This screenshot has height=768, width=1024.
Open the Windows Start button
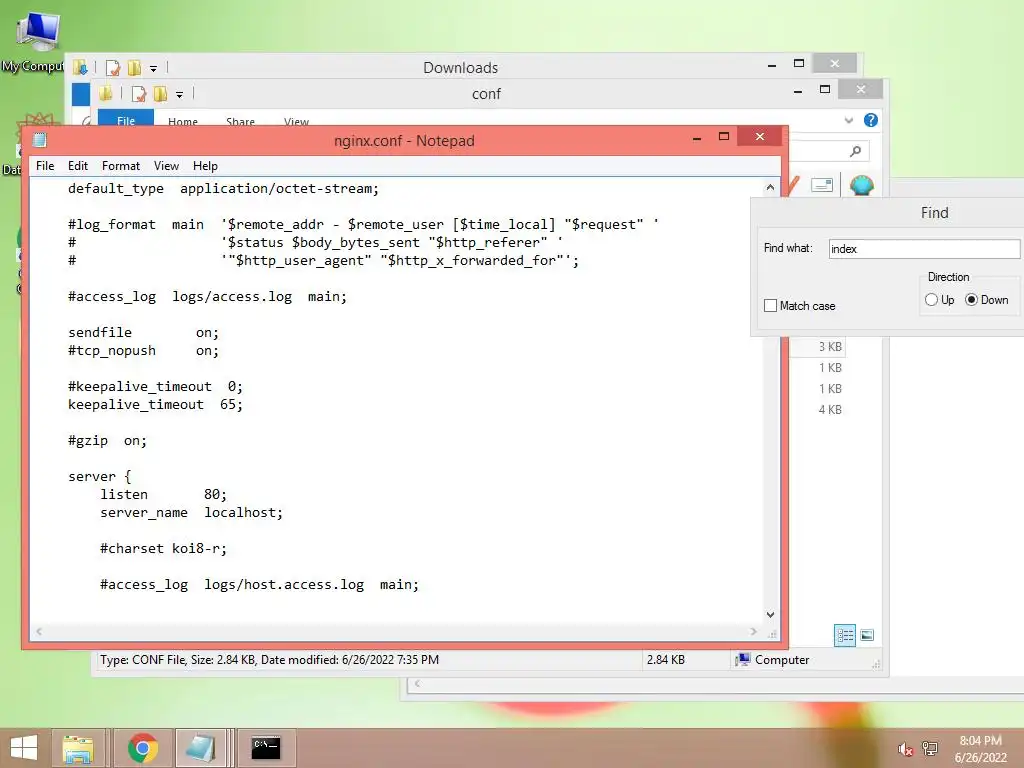point(24,748)
